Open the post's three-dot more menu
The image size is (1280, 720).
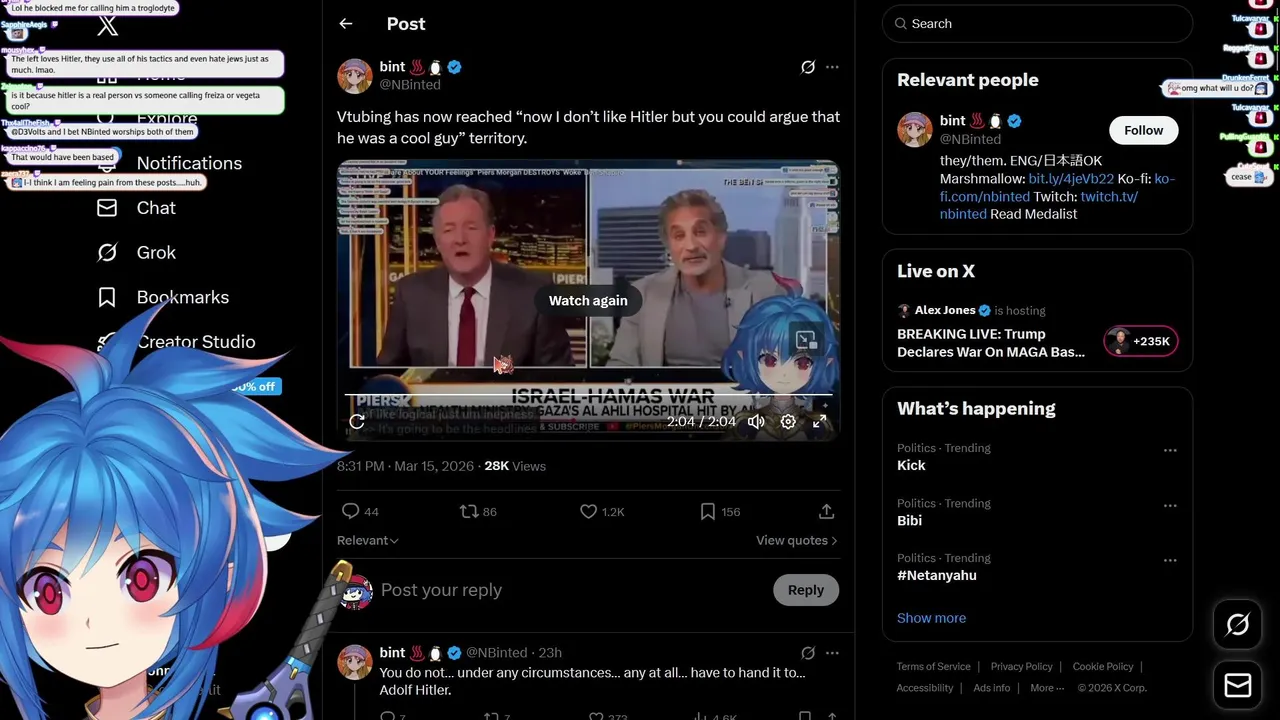(832, 67)
